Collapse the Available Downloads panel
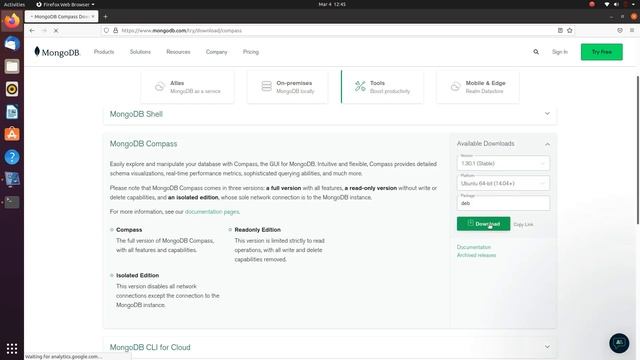This screenshot has width=640, height=360. (547, 144)
